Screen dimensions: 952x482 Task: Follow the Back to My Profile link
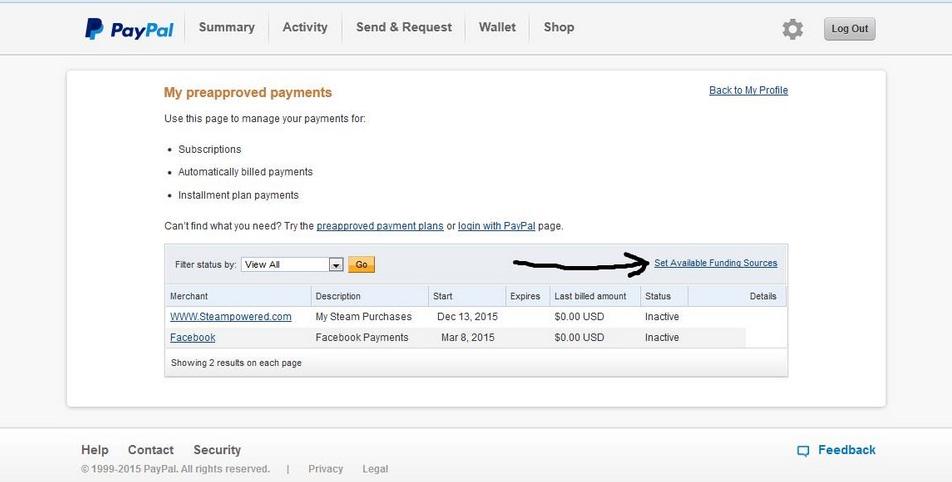748,90
